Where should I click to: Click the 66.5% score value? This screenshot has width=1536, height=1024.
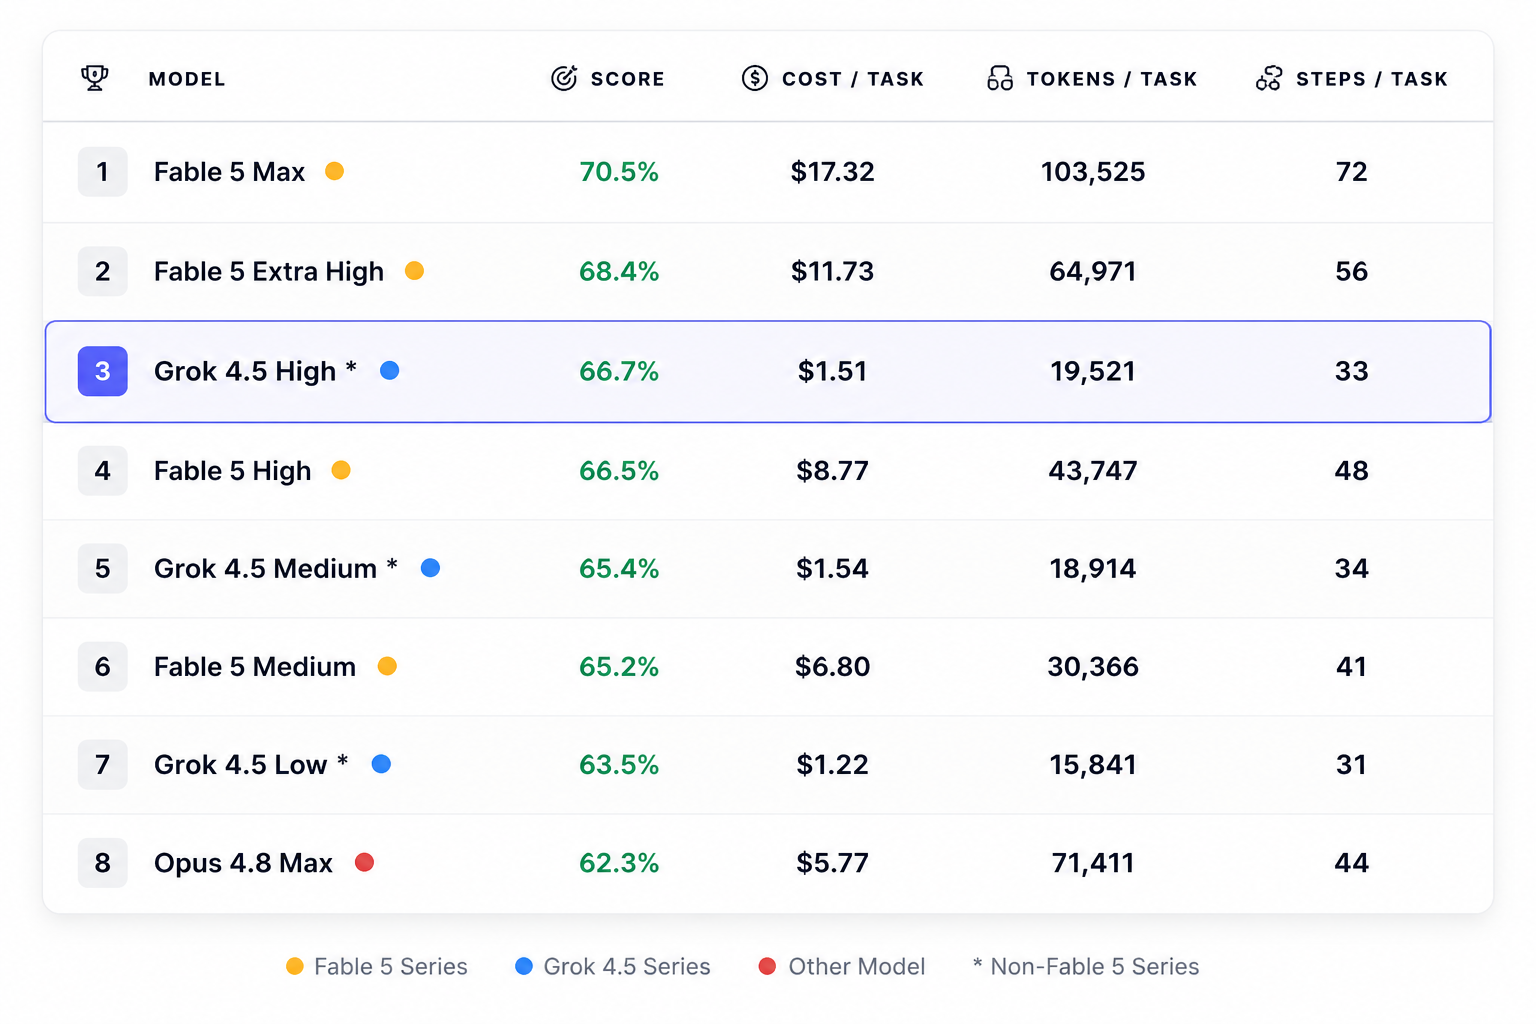point(619,471)
